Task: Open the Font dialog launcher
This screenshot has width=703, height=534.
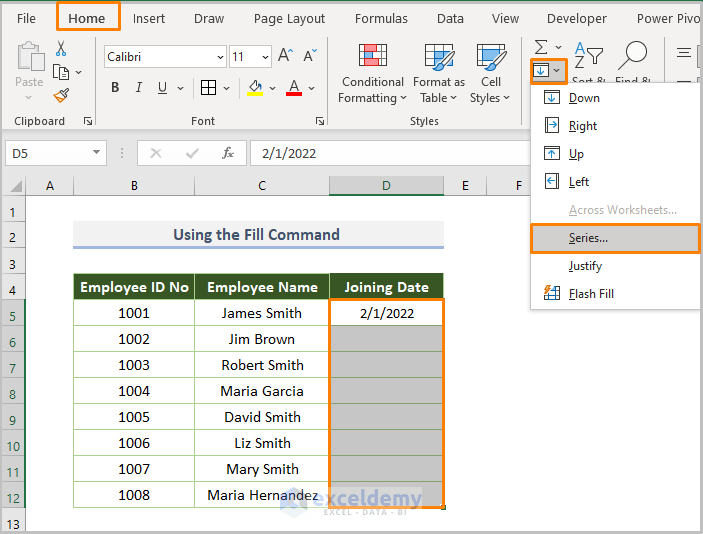Action: (320, 121)
